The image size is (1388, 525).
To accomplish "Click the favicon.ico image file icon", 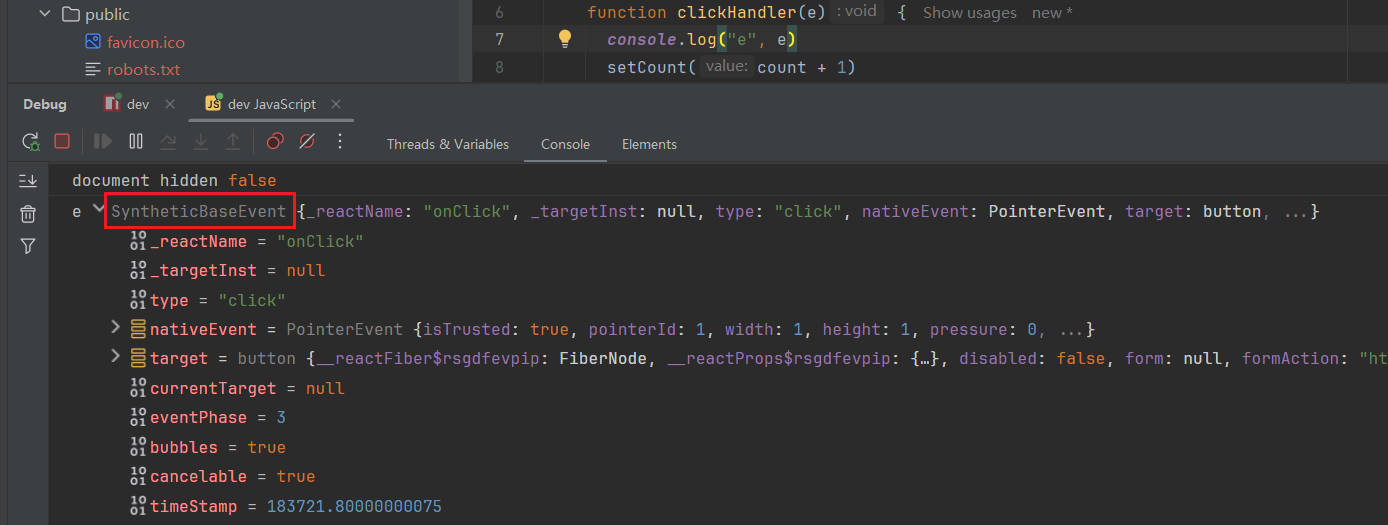I will click(x=93, y=42).
